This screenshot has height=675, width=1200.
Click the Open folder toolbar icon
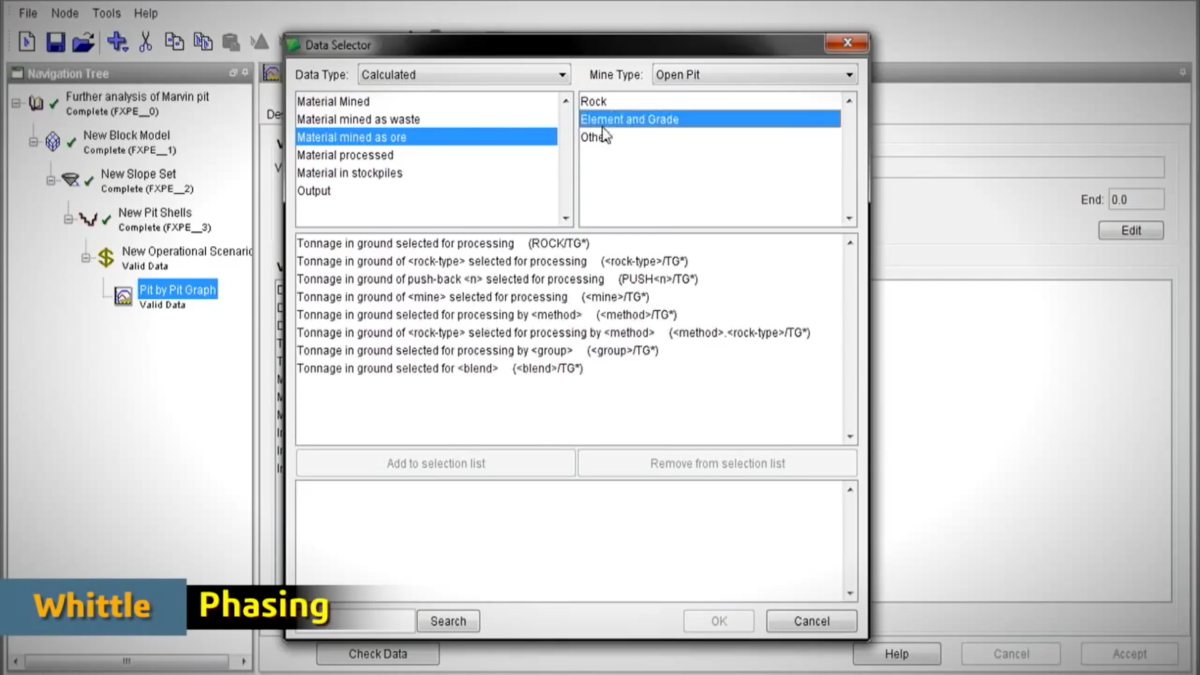pyautogui.click(x=84, y=42)
